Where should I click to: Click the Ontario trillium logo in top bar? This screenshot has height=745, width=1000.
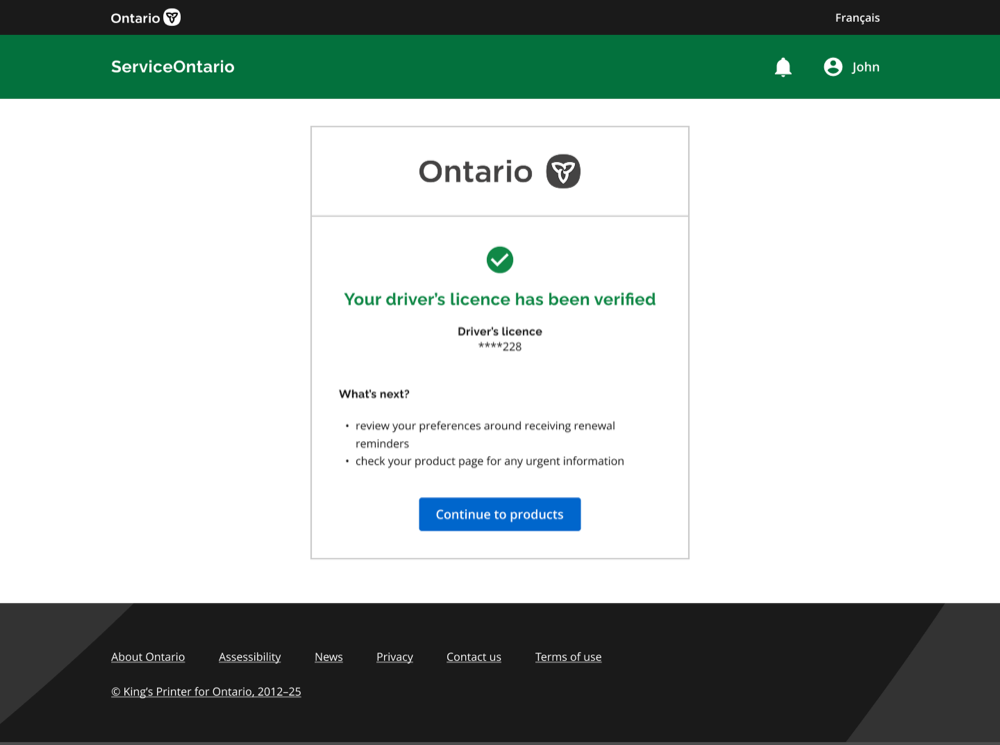(172, 17)
